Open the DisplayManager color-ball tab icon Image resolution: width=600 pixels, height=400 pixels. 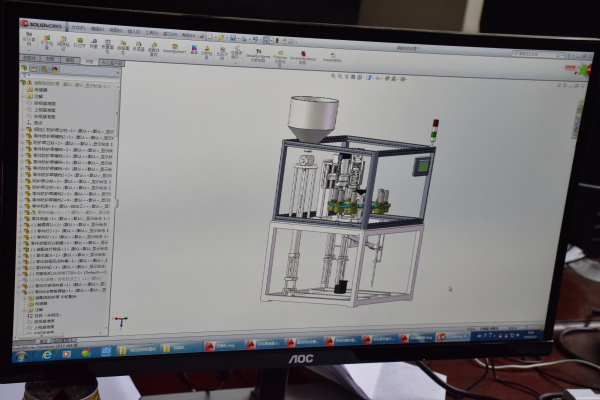[54, 69]
